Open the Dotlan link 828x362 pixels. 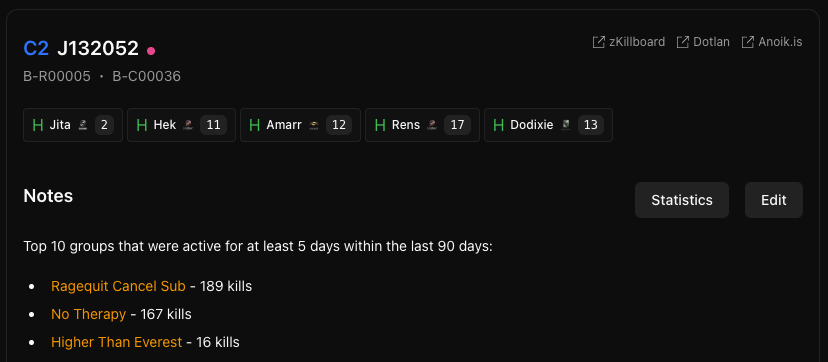tap(703, 42)
